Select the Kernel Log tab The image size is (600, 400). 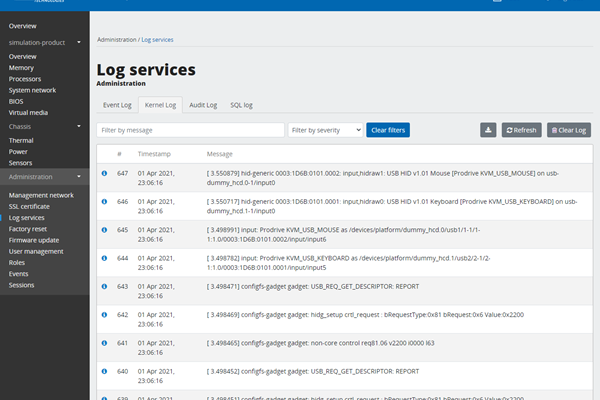coord(160,105)
